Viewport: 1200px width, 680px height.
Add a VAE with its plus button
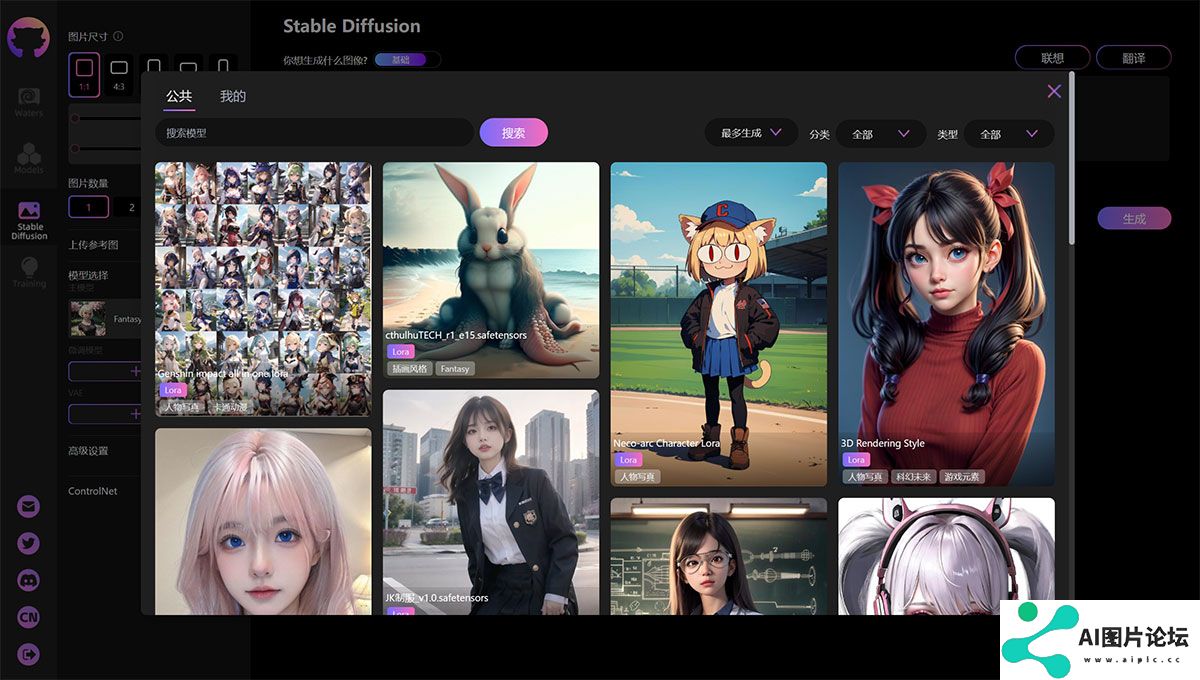pos(136,413)
